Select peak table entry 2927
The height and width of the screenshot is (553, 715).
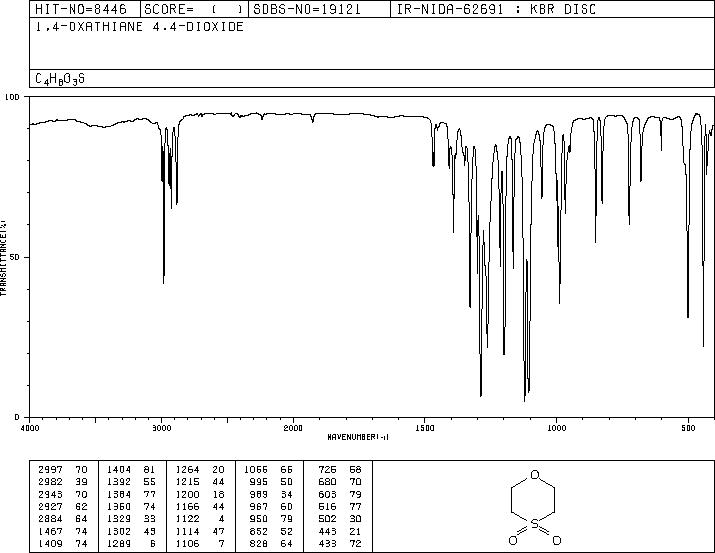50,506
